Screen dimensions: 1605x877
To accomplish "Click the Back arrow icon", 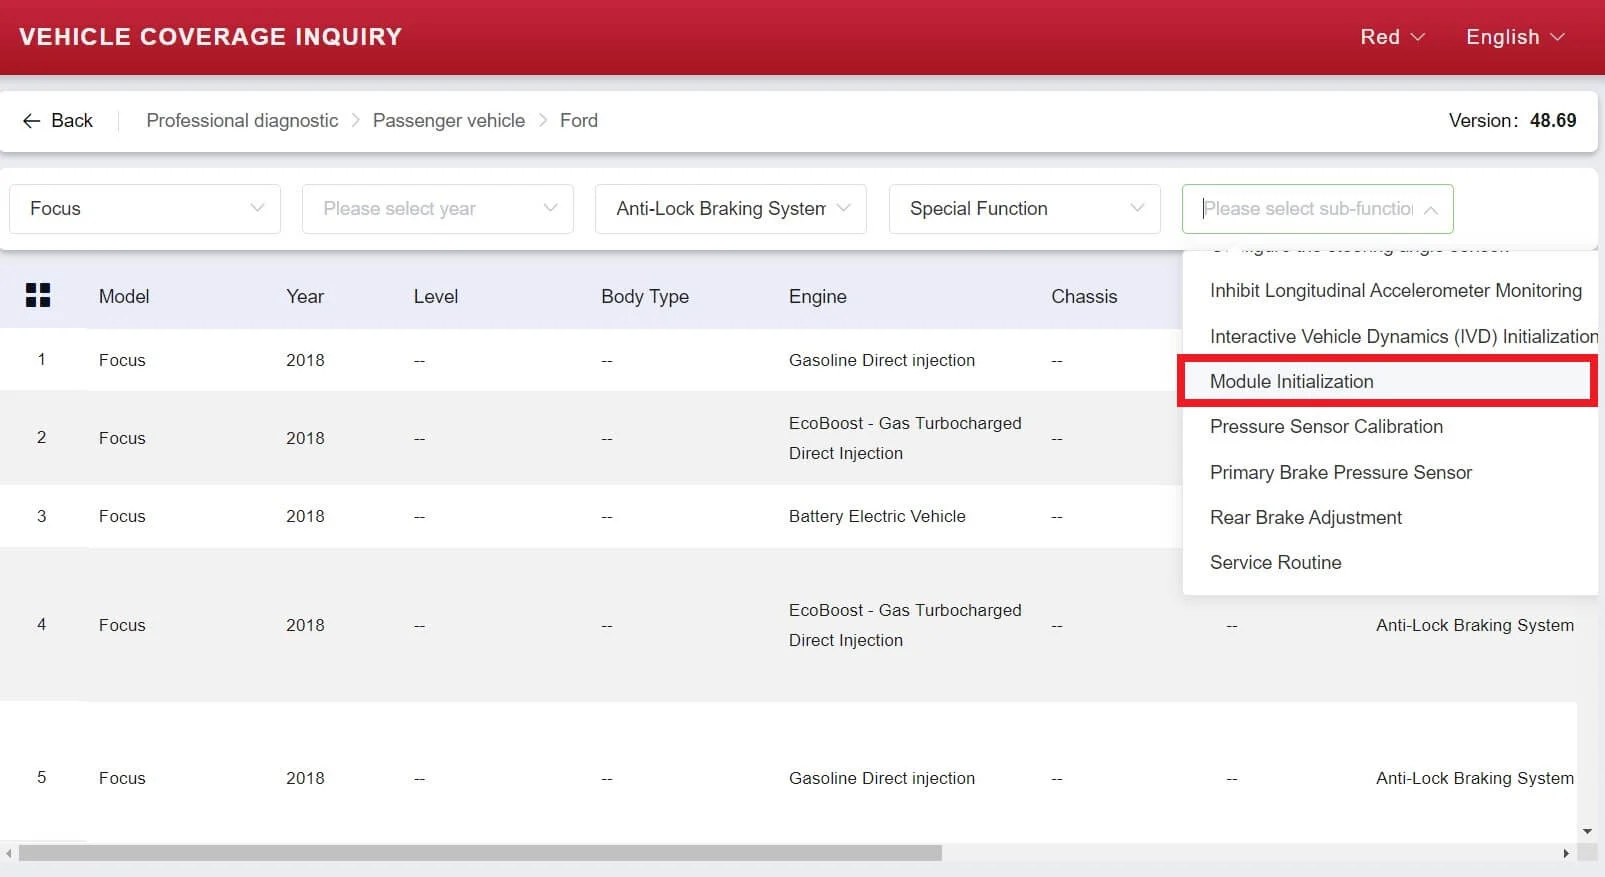I will click(31, 121).
